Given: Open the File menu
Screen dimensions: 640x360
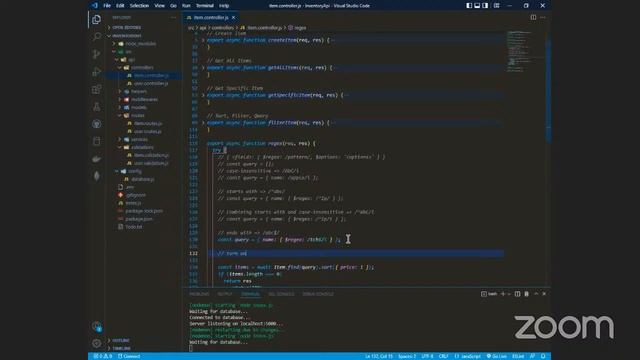Looking at the screenshot, I should coord(107,6).
